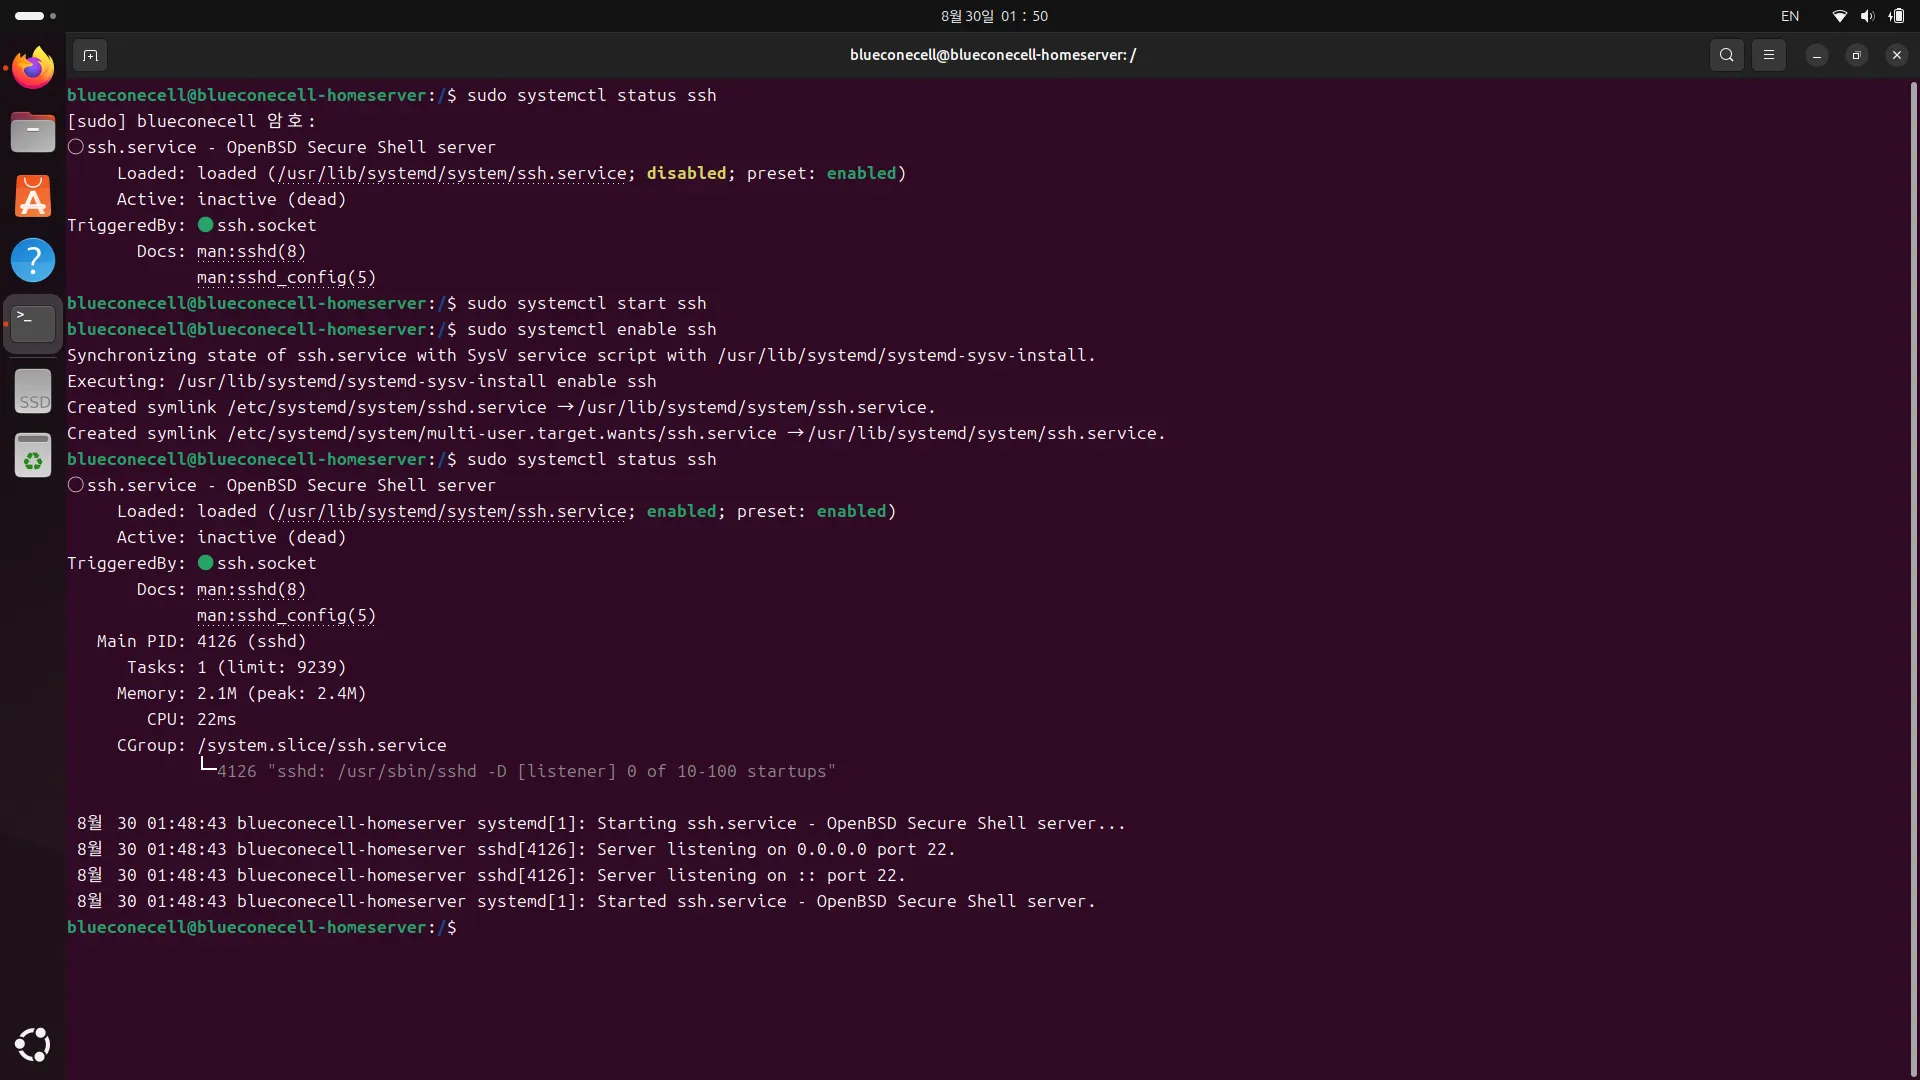1920x1080 pixels.
Task: Open the system menu via volume icon
Action: click(1866, 16)
